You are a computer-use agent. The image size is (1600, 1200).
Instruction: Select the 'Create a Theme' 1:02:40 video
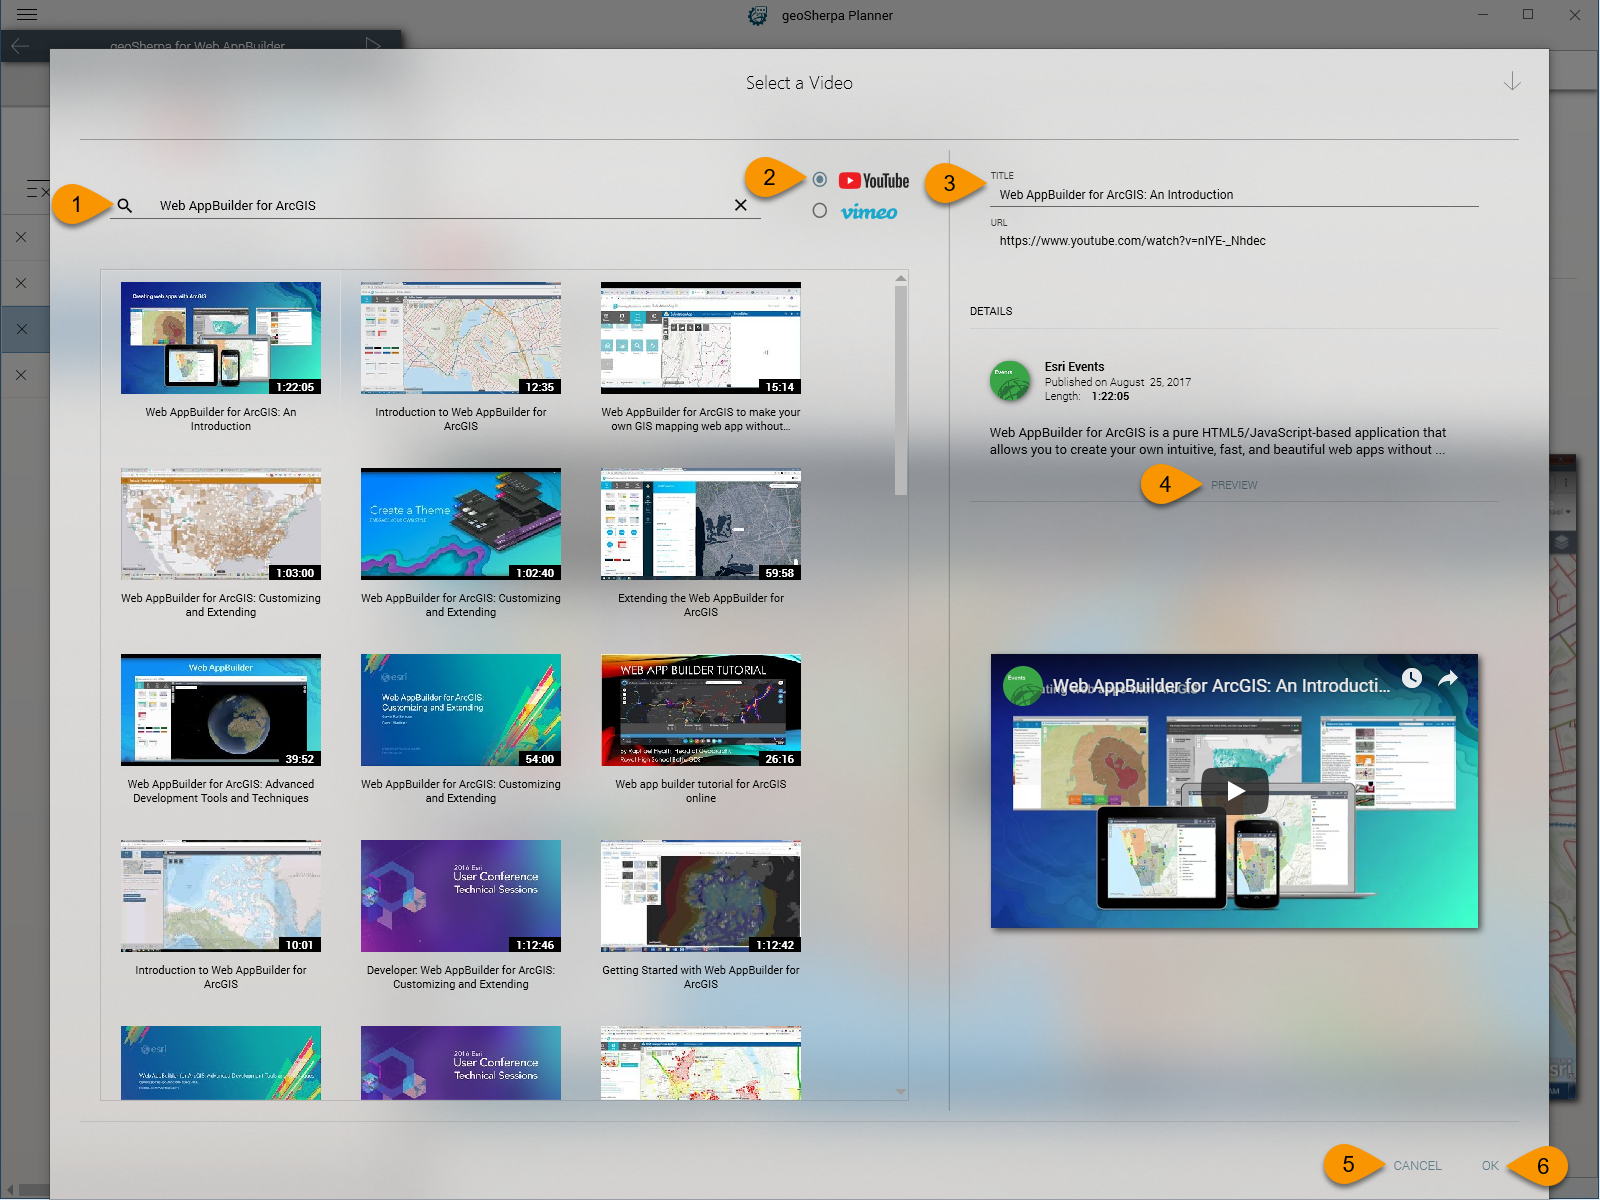(x=461, y=524)
